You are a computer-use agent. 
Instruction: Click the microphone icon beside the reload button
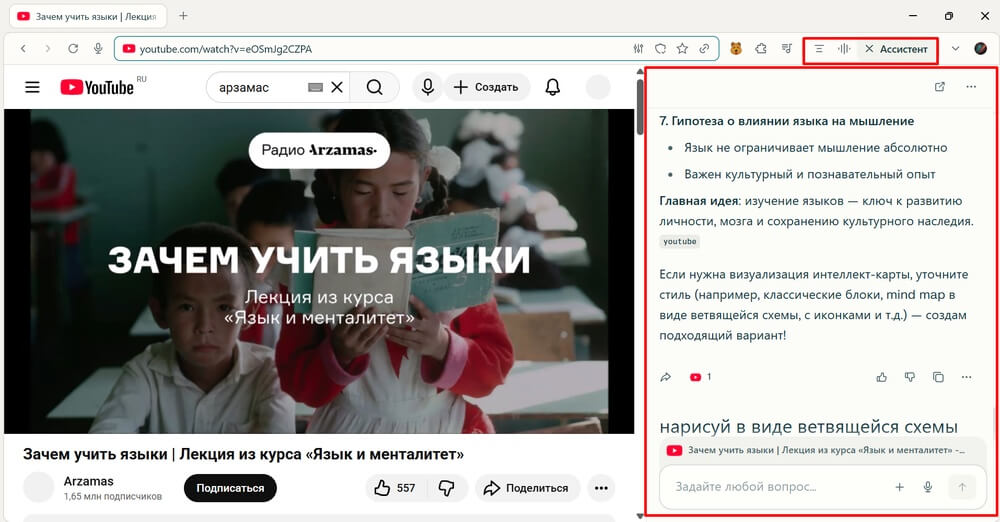coord(98,48)
